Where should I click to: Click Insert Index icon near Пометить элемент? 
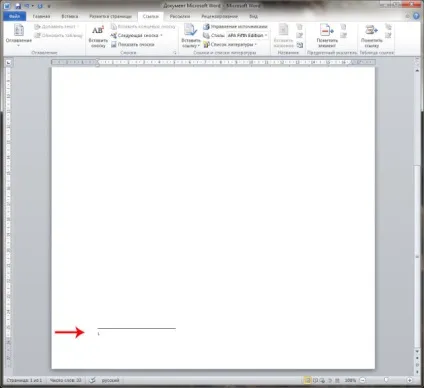[x=343, y=27]
